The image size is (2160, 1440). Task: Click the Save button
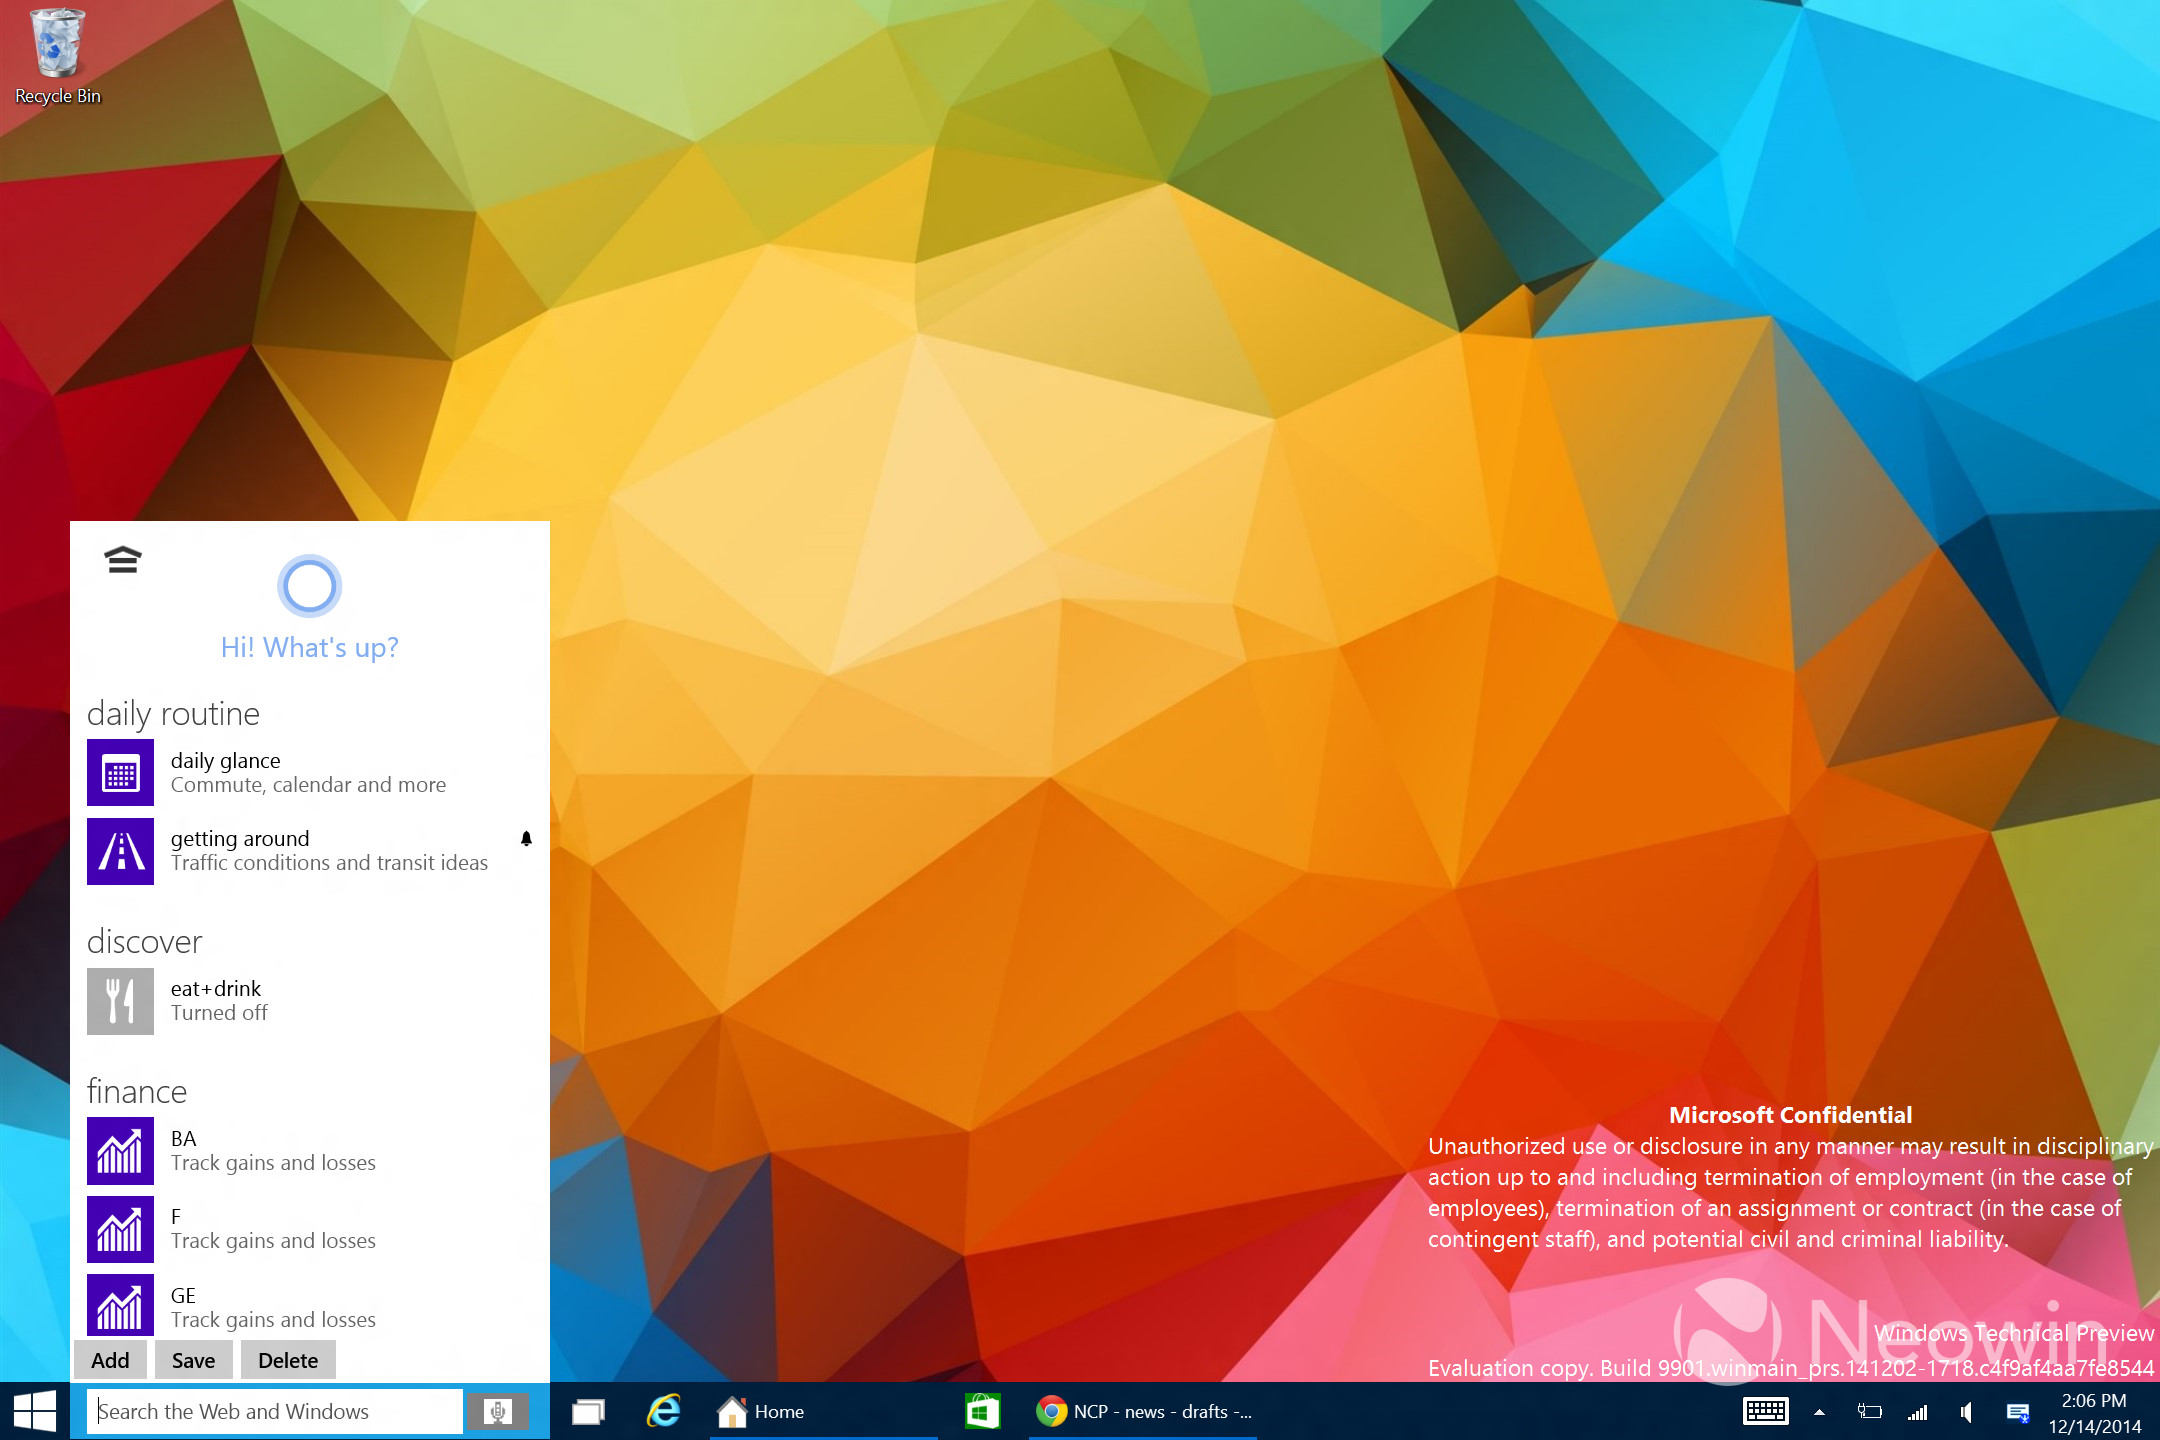pyautogui.click(x=193, y=1360)
